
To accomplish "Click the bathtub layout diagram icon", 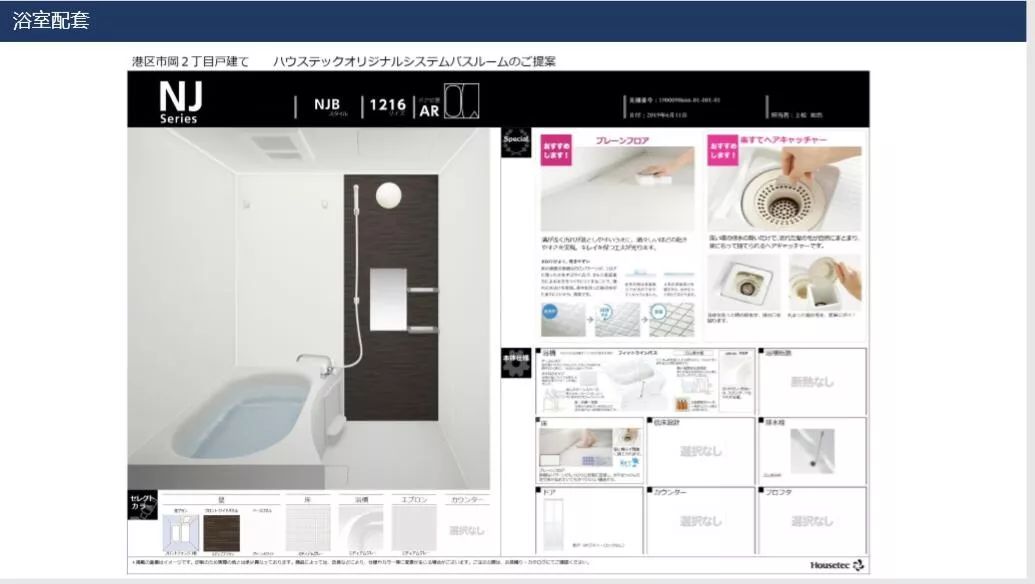I will 461,101.
